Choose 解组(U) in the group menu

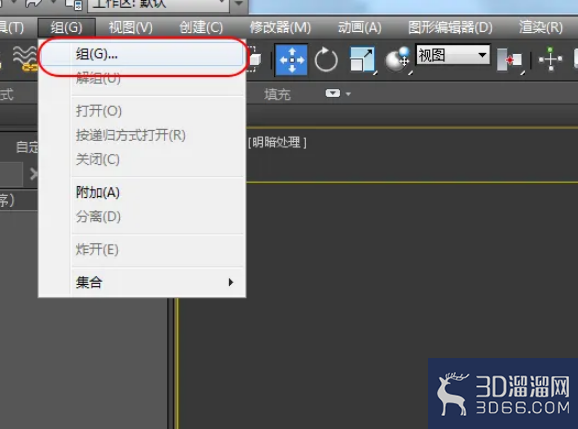tap(142, 78)
